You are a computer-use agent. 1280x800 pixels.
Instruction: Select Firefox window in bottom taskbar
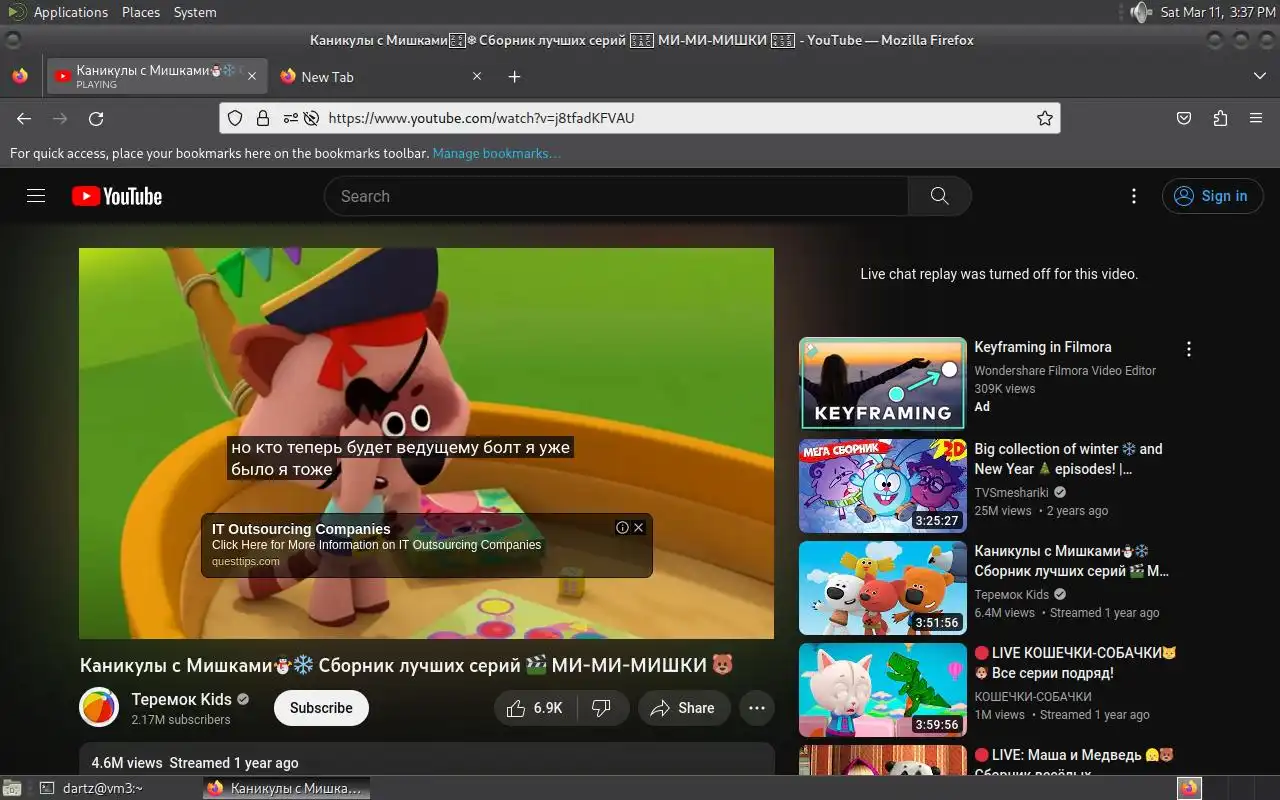point(285,788)
